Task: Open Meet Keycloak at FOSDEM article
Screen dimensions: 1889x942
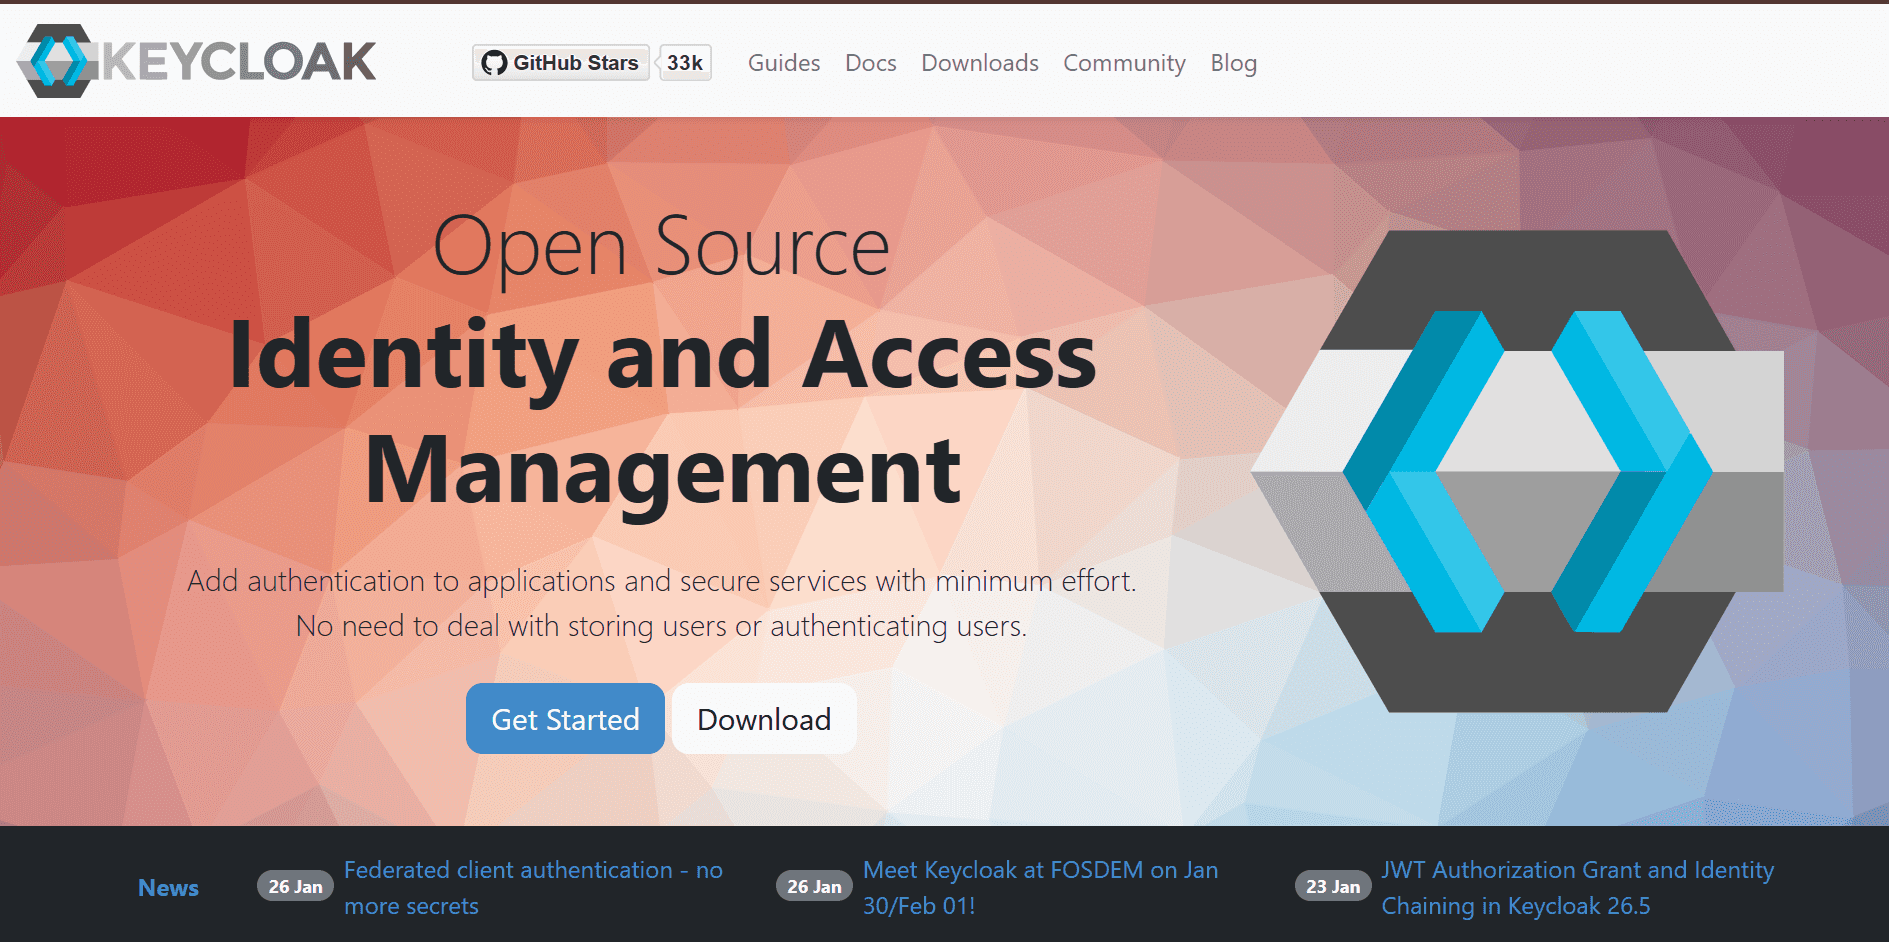Action: pyautogui.click(x=1040, y=888)
